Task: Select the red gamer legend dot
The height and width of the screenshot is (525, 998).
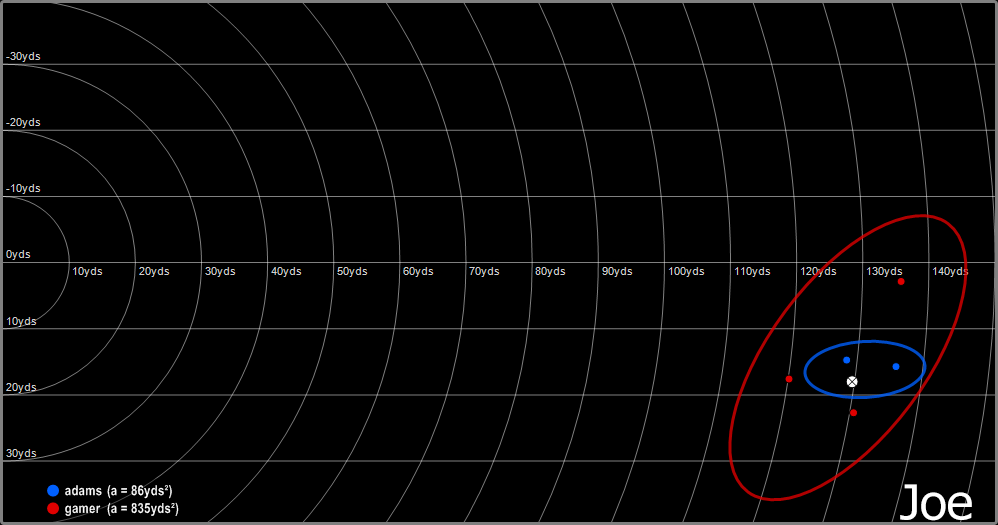Action: point(53,508)
